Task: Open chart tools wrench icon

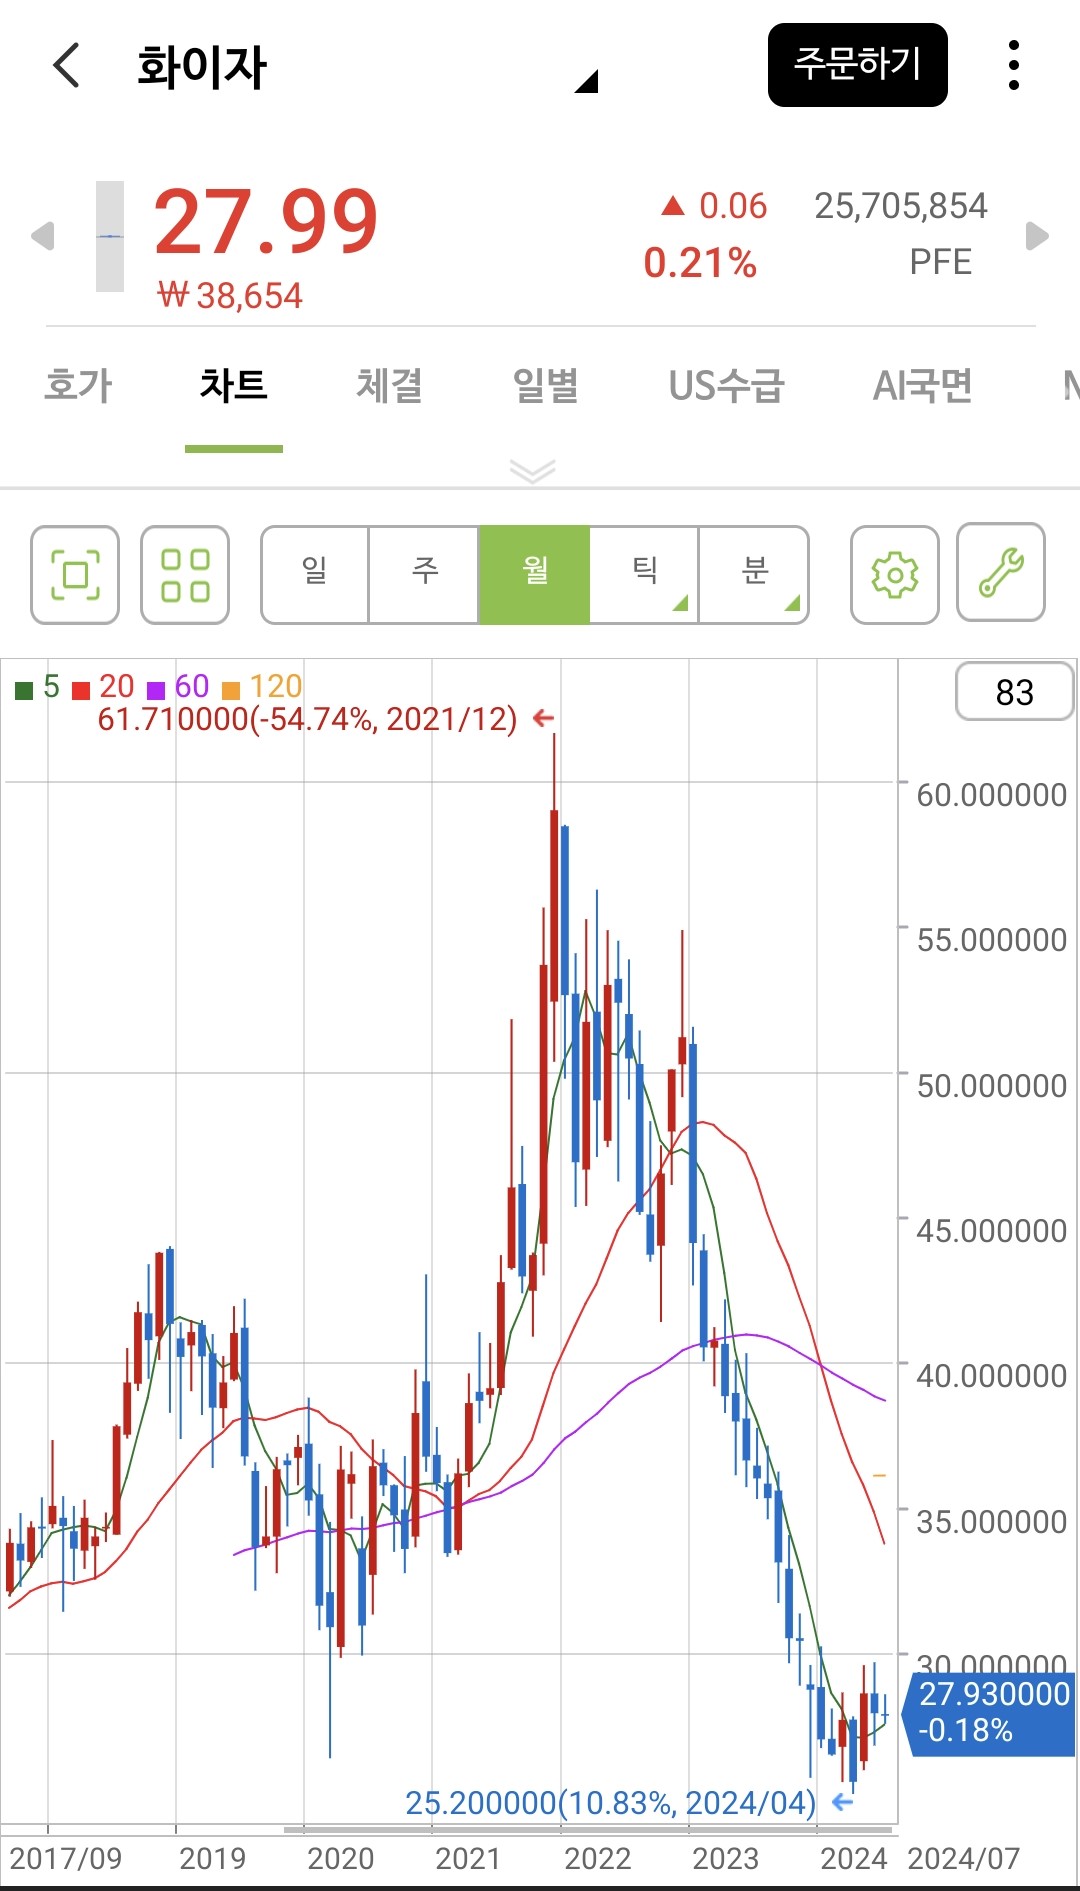Action: 1001,573
